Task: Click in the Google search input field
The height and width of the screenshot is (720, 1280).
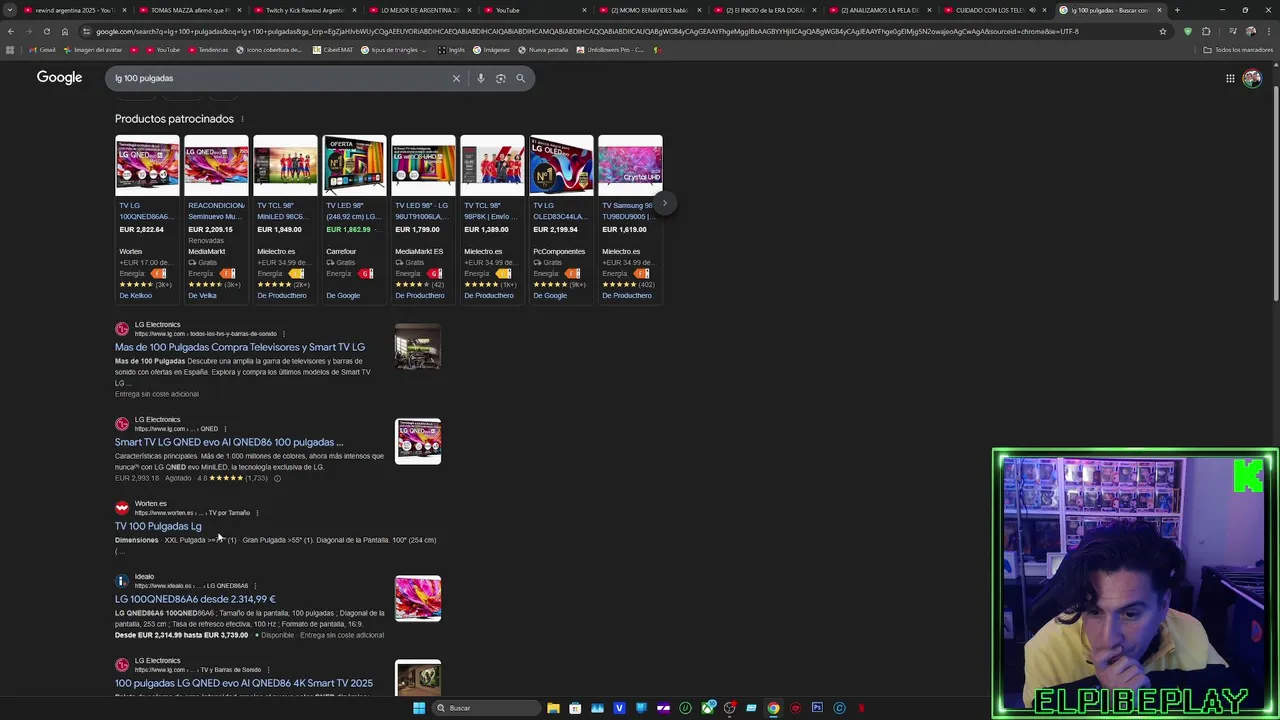Action: 280,78
